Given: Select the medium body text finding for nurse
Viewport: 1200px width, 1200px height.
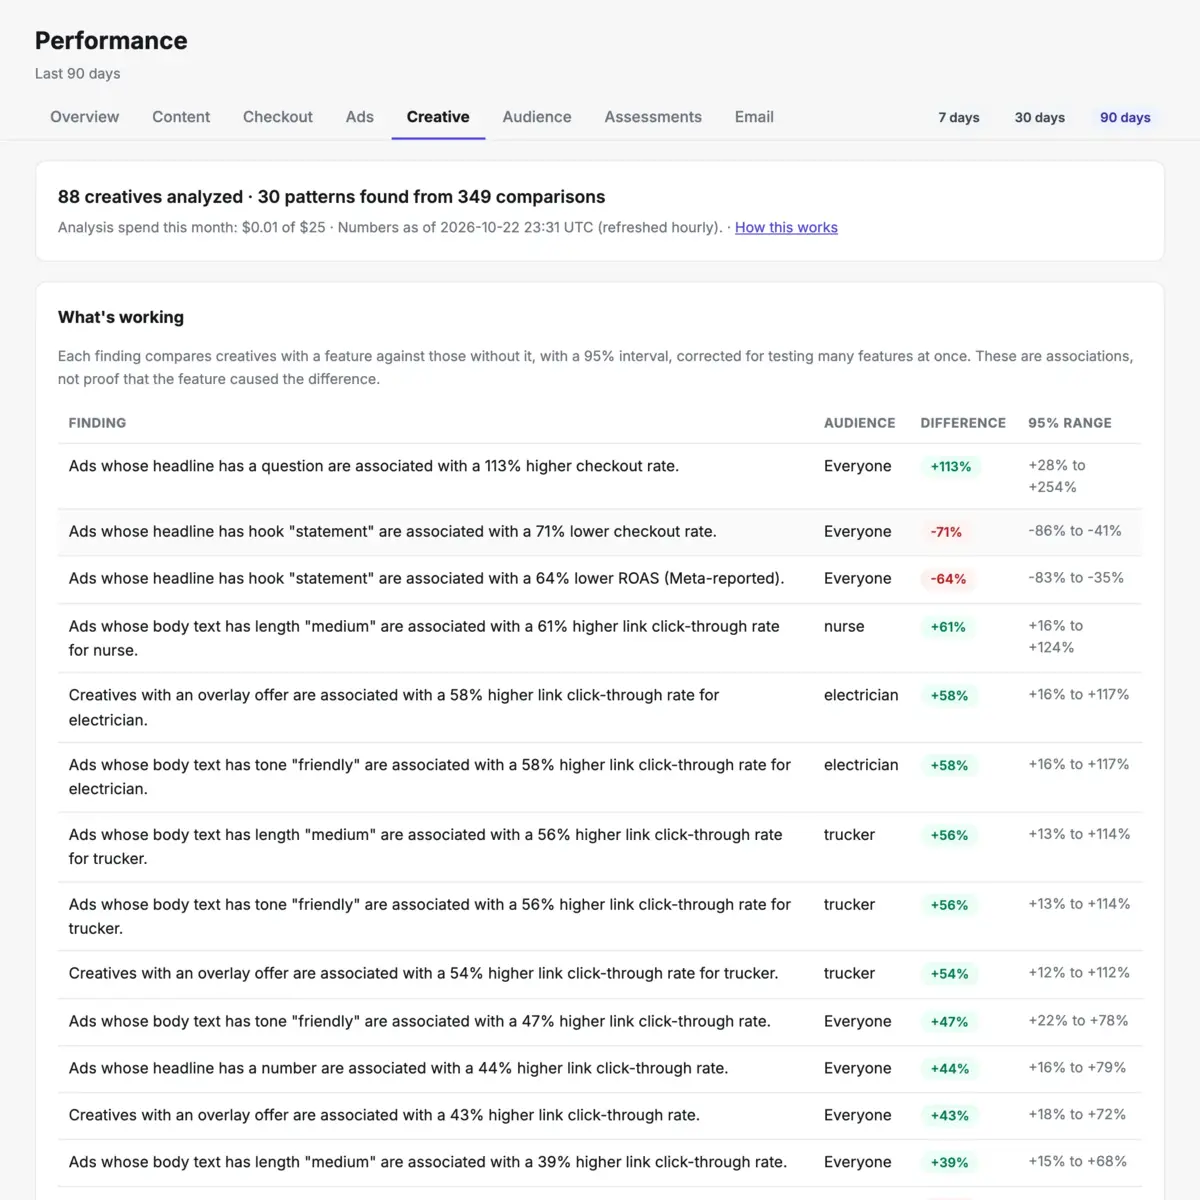Looking at the screenshot, I should click(x=600, y=638).
